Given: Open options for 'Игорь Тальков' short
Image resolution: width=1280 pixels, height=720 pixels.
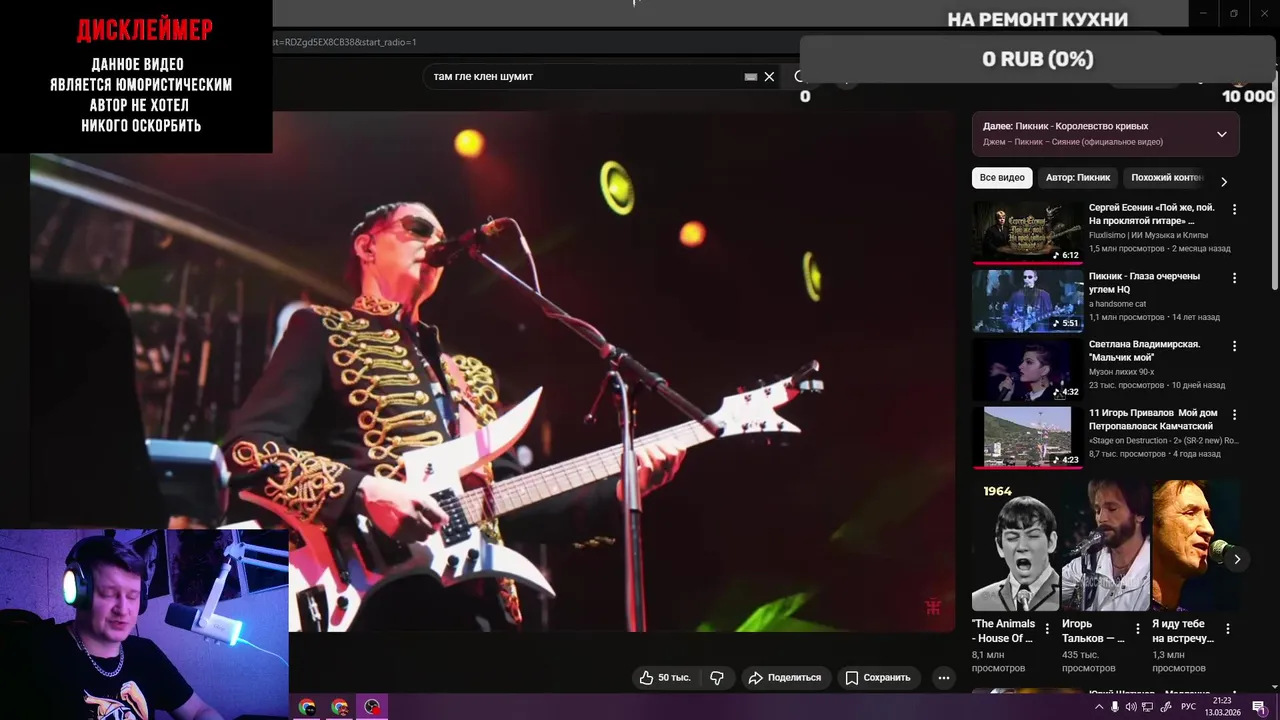Looking at the screenshot, I should 1137,629.
